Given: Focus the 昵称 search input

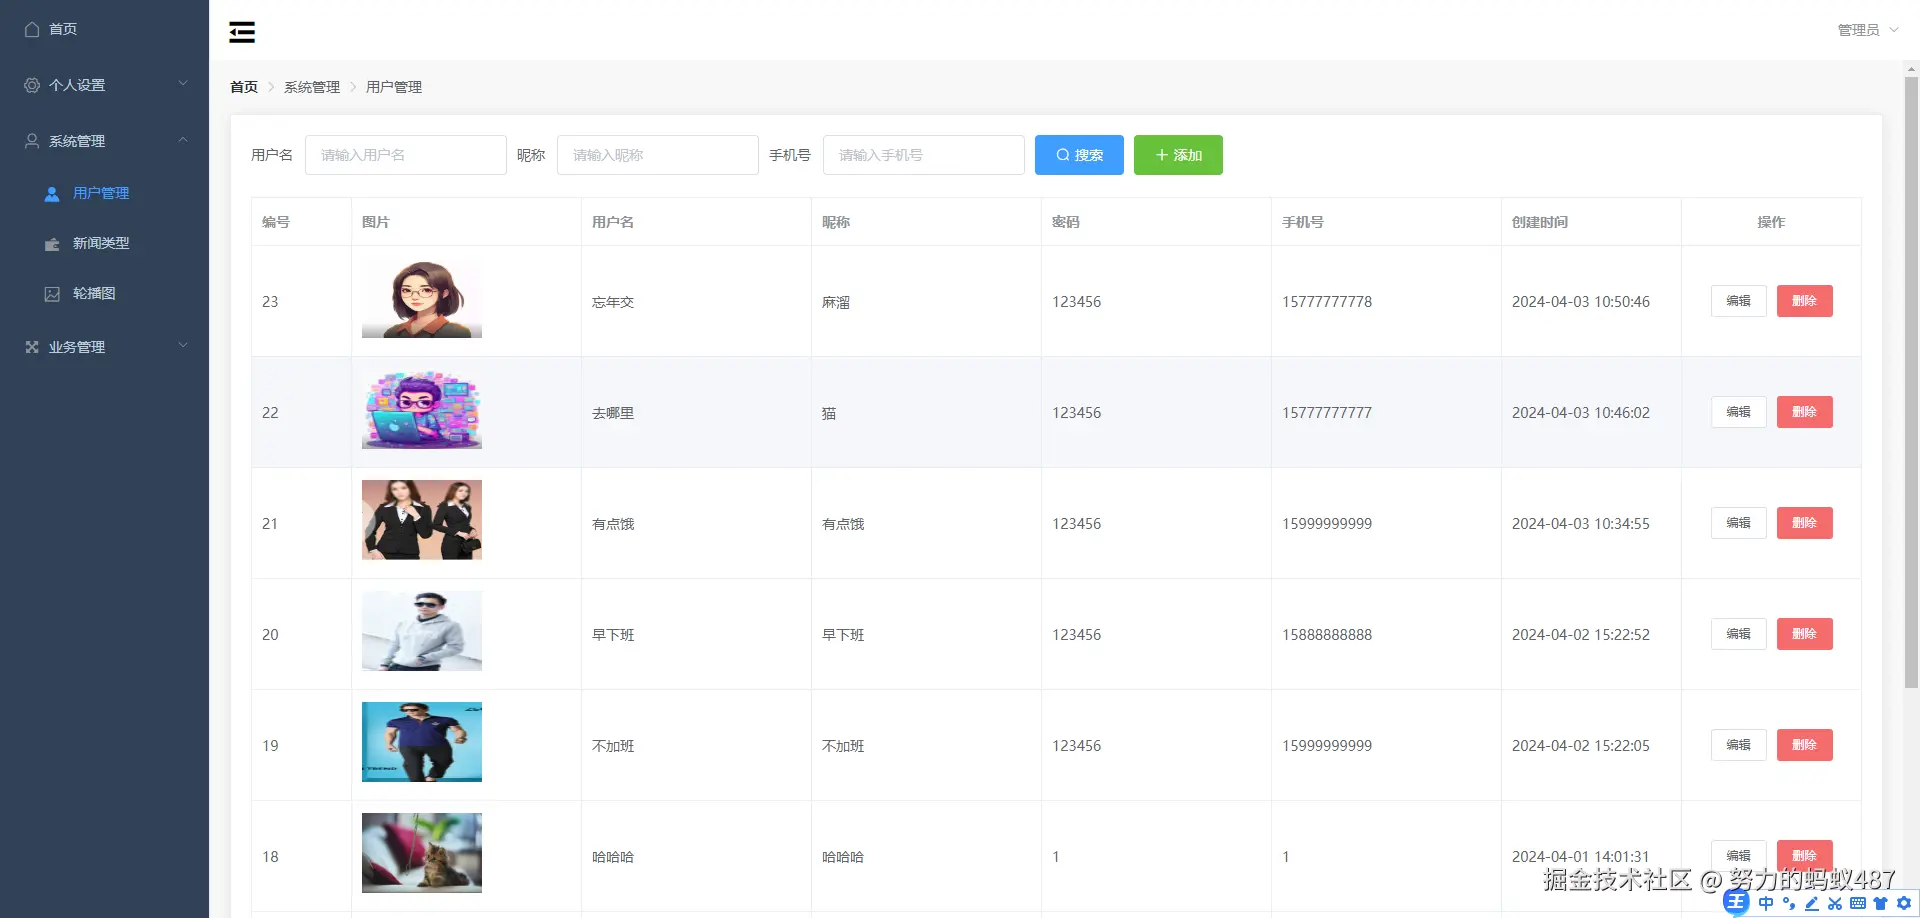Looking at the screenshot, I should coord(658,155).
